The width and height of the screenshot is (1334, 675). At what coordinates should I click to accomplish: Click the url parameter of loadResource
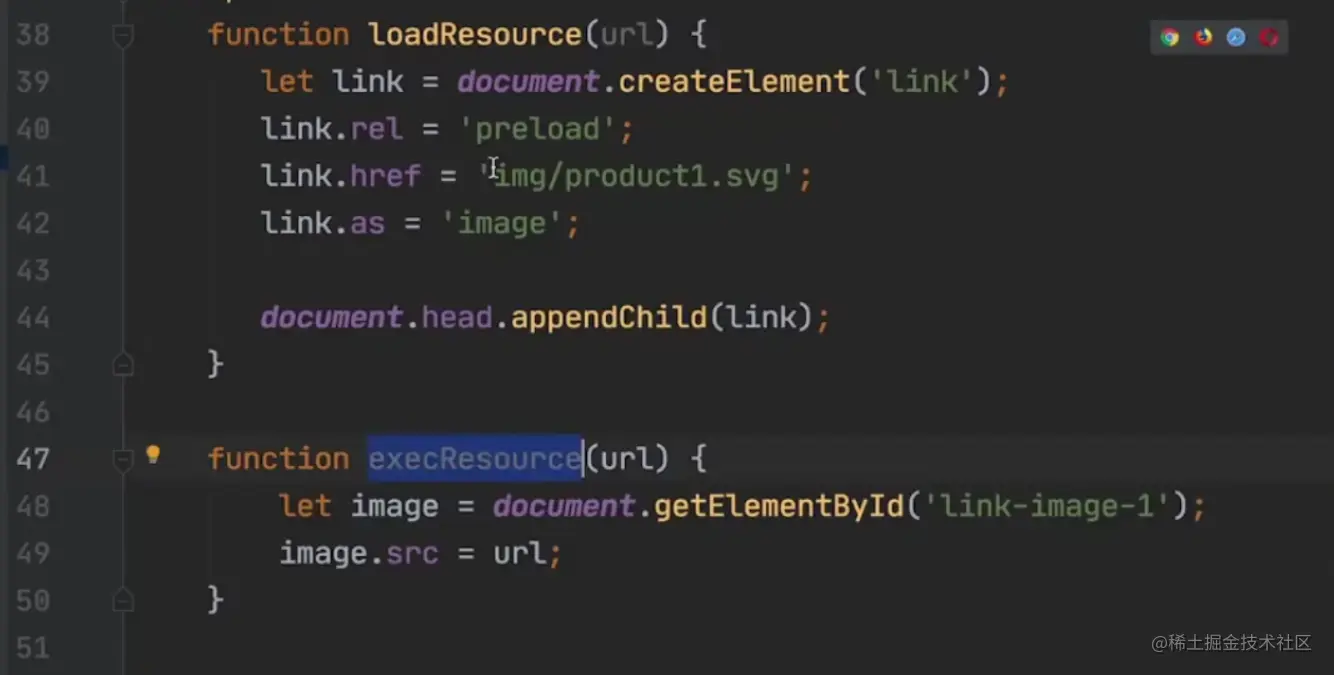[x=627, y=35]
